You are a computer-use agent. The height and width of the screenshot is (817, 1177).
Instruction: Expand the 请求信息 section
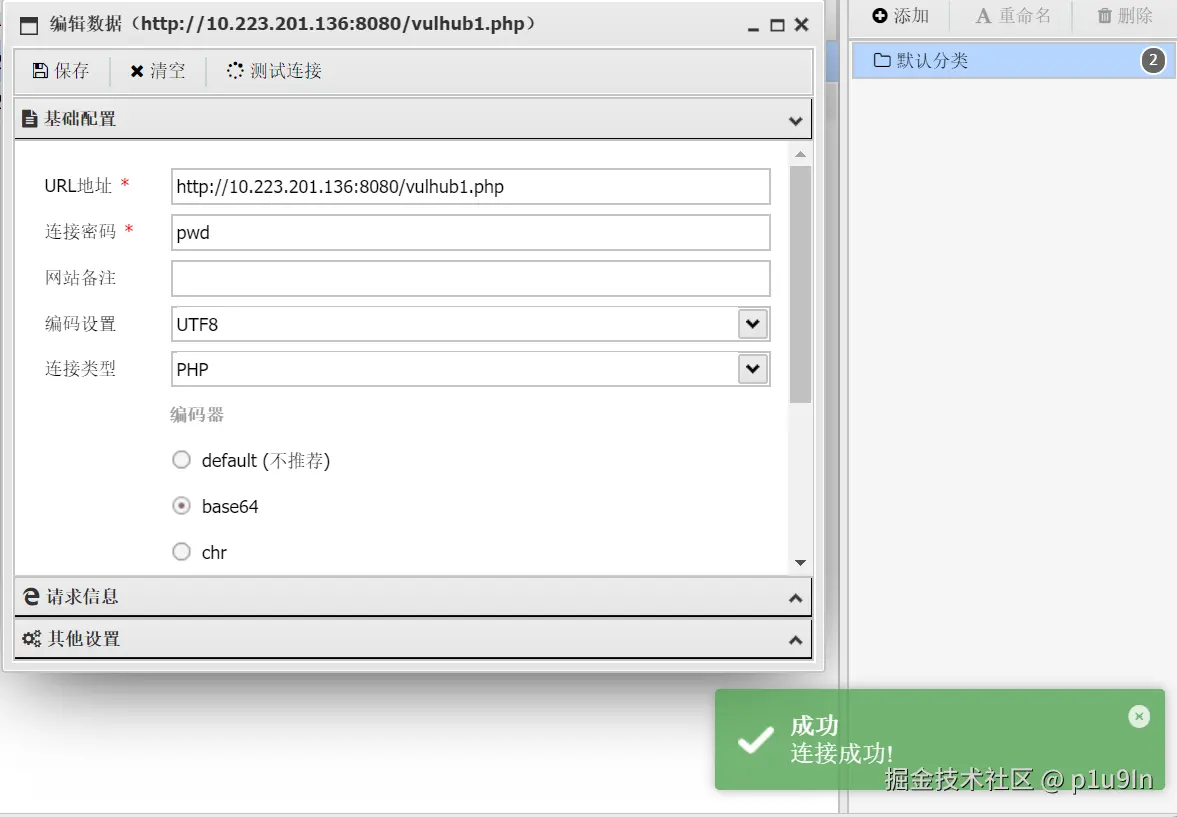pos(413,597)
